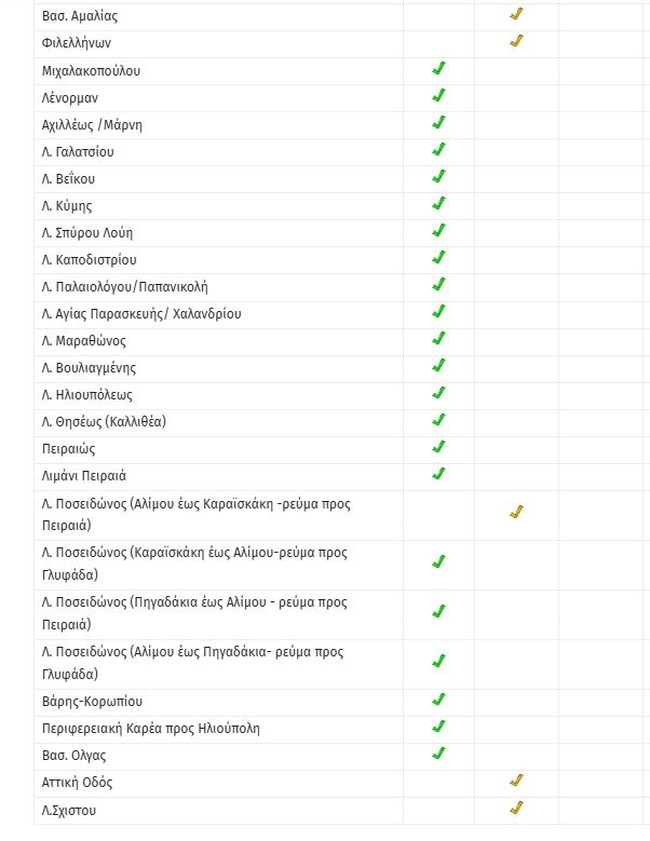The width and height of the screenshot is (650, 841).
Task: Click the green checkmark beside Μιχαλακοπούλου
Action: pos(438,69)
